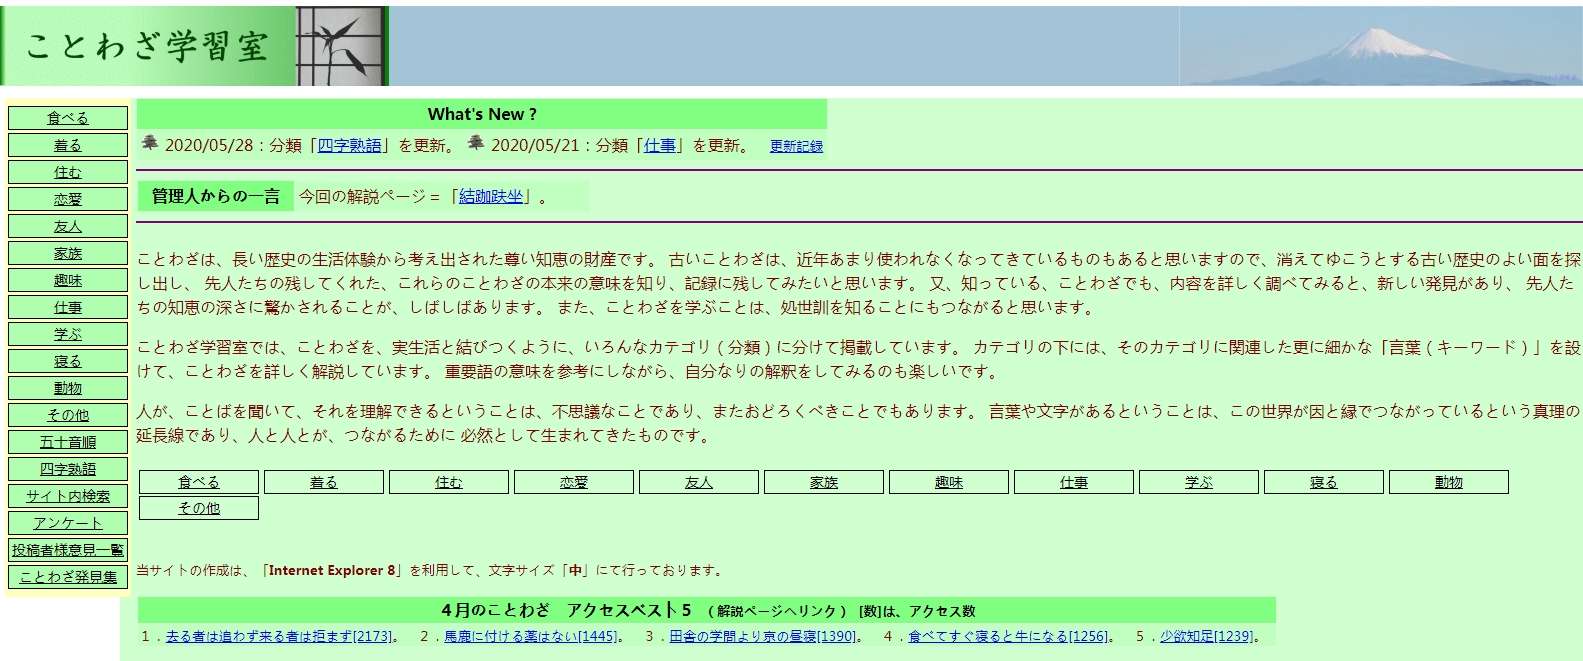The width and height of the screenshot is (1583, 661).
Task: Follow the 四字熟語 link in What's New
Action: (x=349, y=145)
